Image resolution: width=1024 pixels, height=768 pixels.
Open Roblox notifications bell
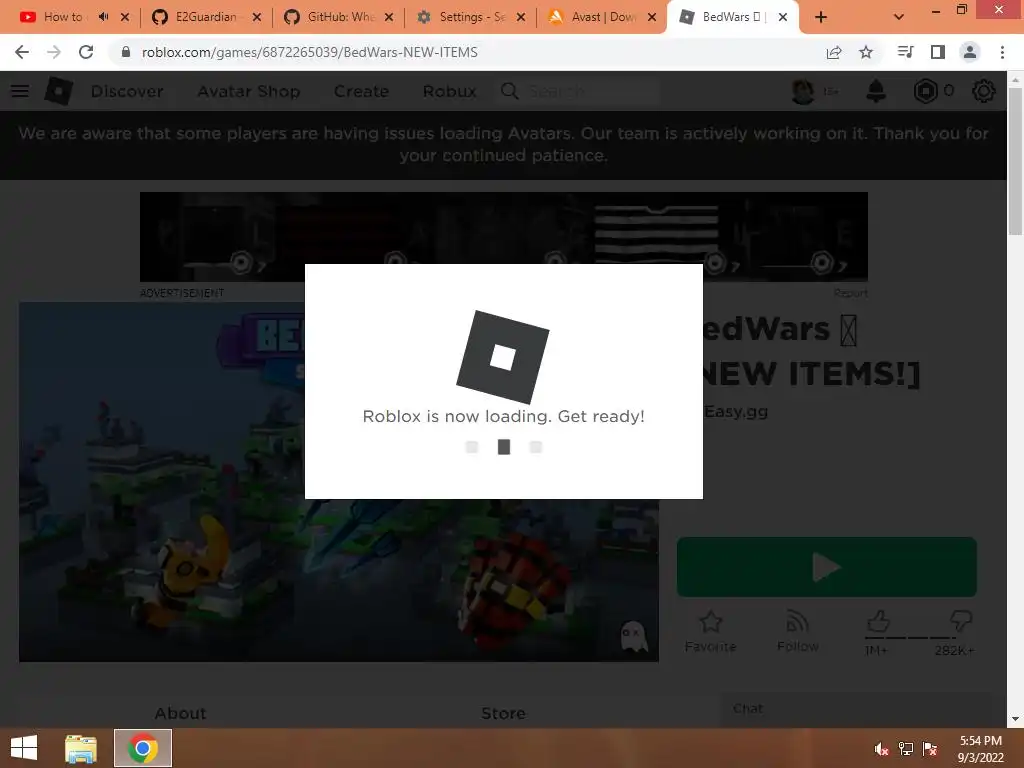click(876, 91)
